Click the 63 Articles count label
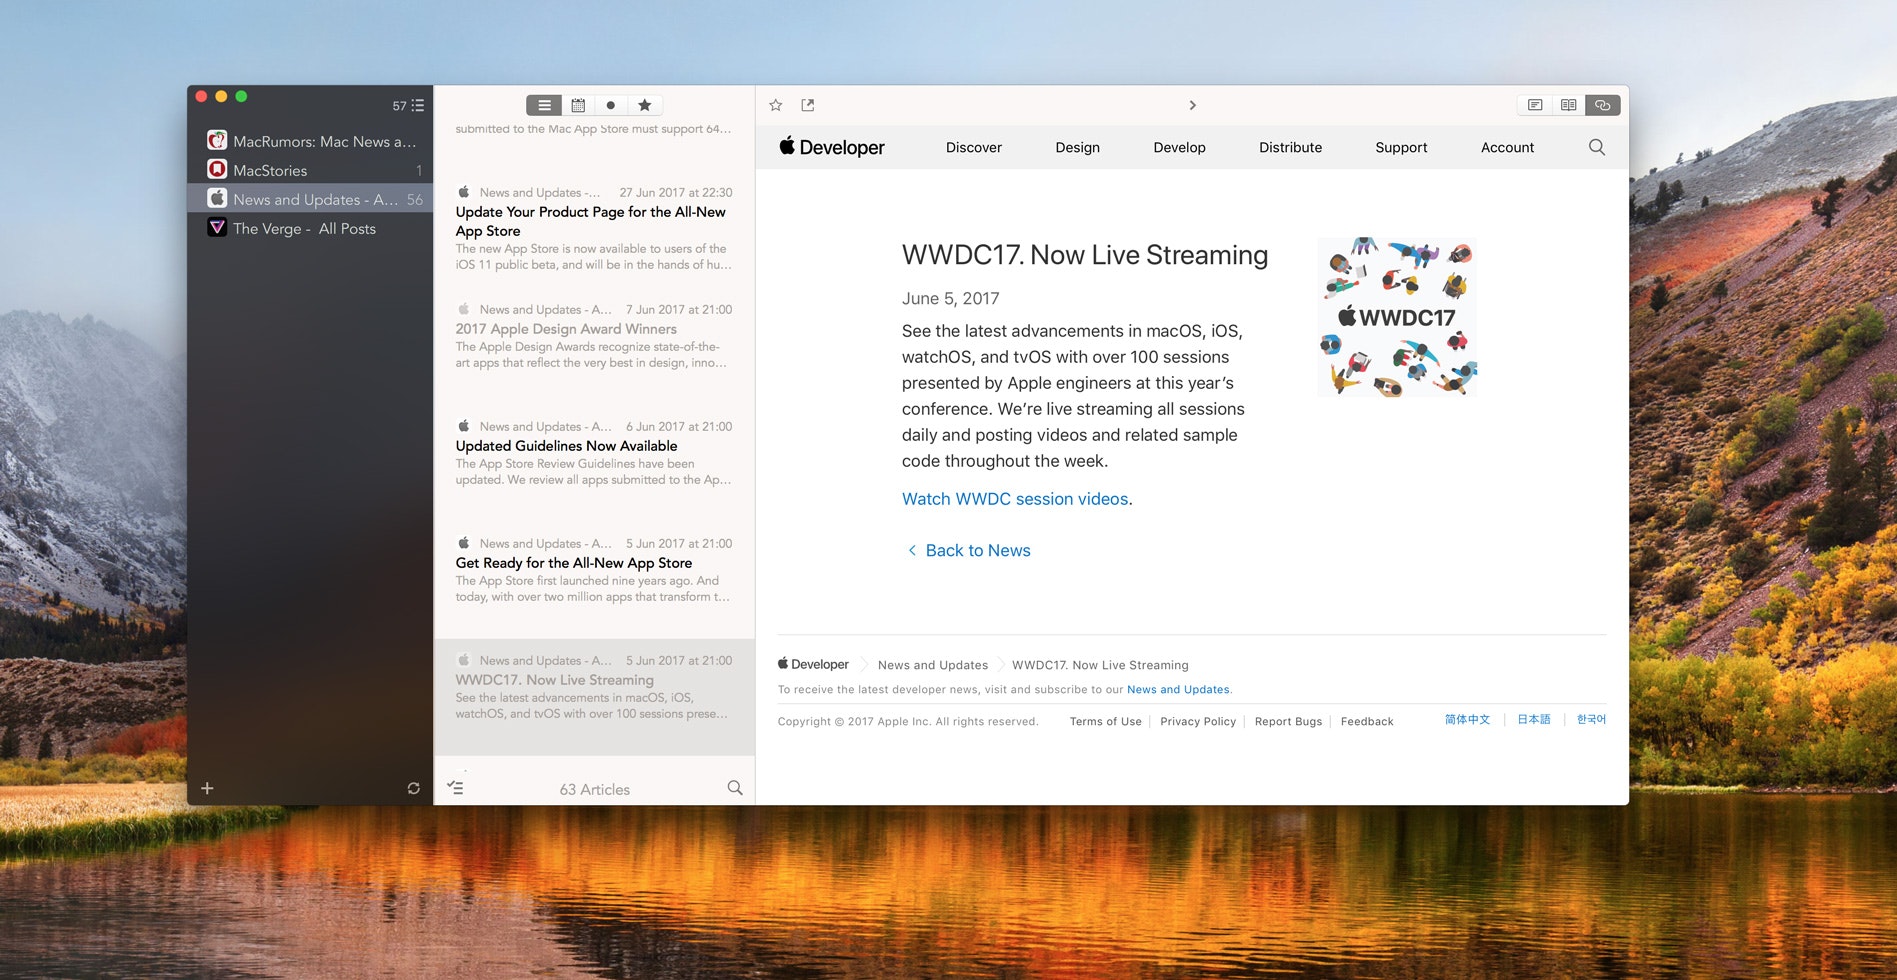Screen dimensions: 1897x980 tap(595, 789)
